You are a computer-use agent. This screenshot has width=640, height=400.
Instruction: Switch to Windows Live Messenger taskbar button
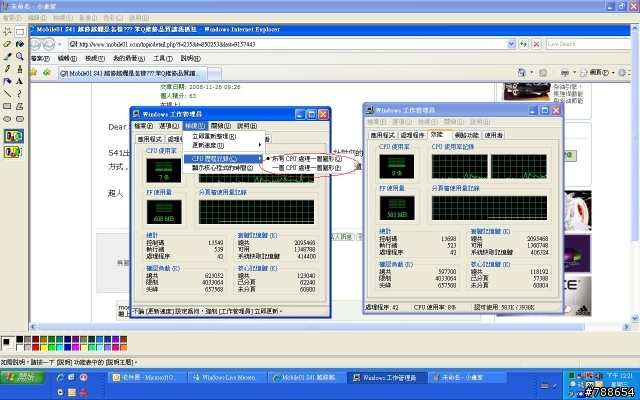tap(227, 378)
